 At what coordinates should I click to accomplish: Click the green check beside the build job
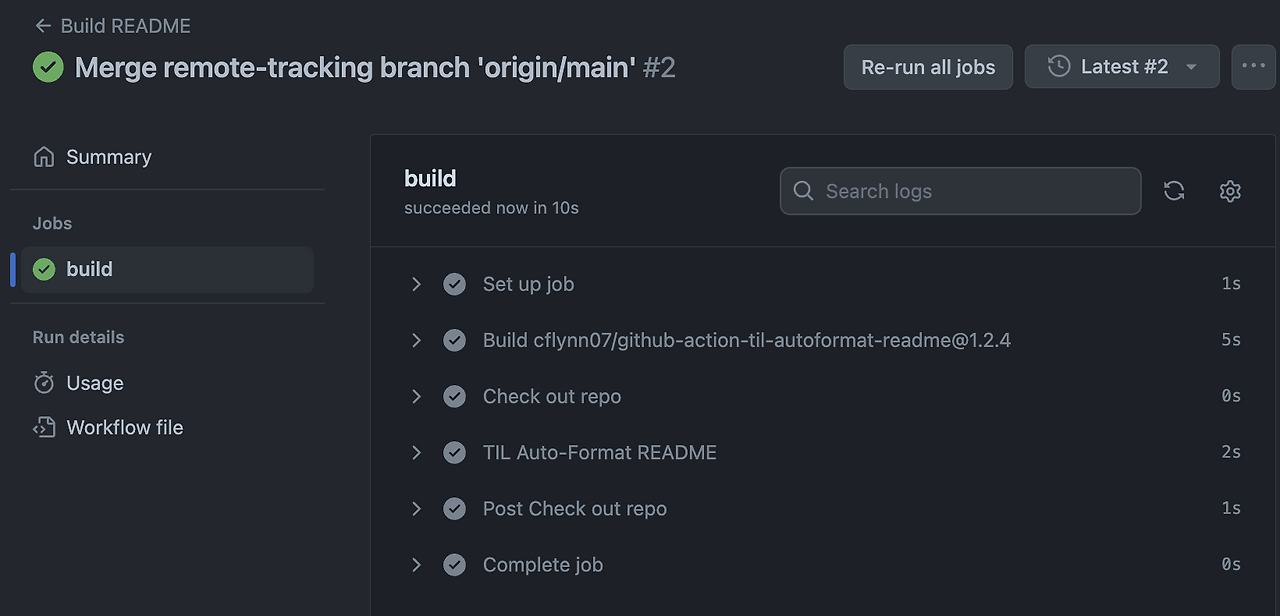44,268
